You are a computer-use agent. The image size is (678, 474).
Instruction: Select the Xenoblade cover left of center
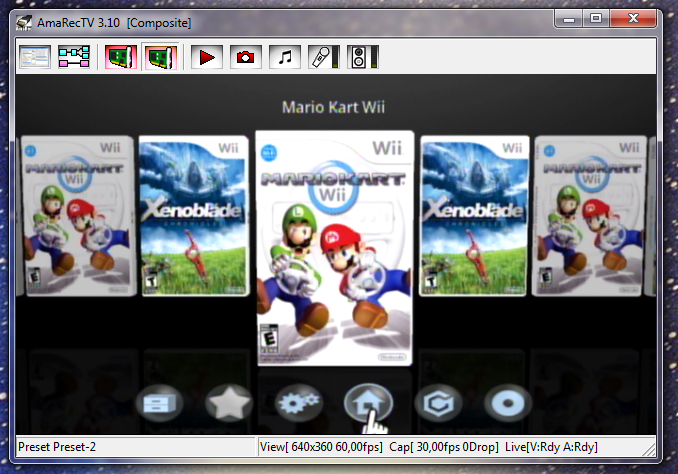pyautogui.click(x=194, y=216)
